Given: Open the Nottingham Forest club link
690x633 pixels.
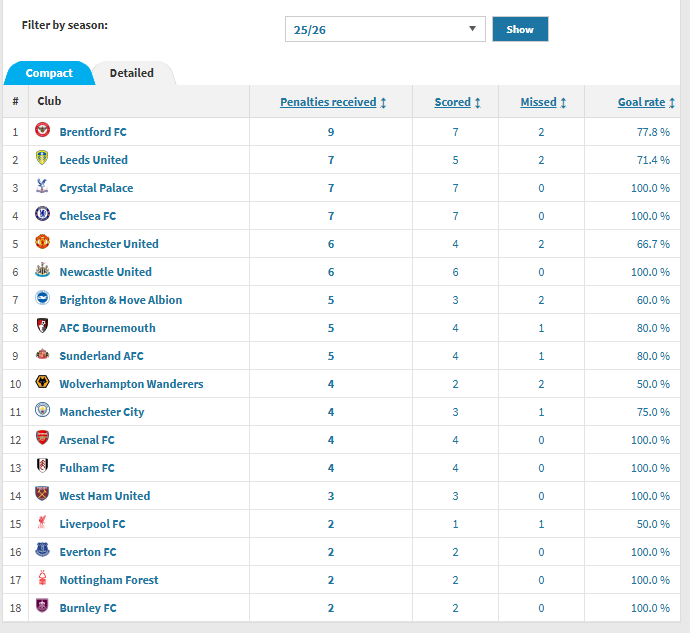Looking at the screenshot, I should (109, 580).
